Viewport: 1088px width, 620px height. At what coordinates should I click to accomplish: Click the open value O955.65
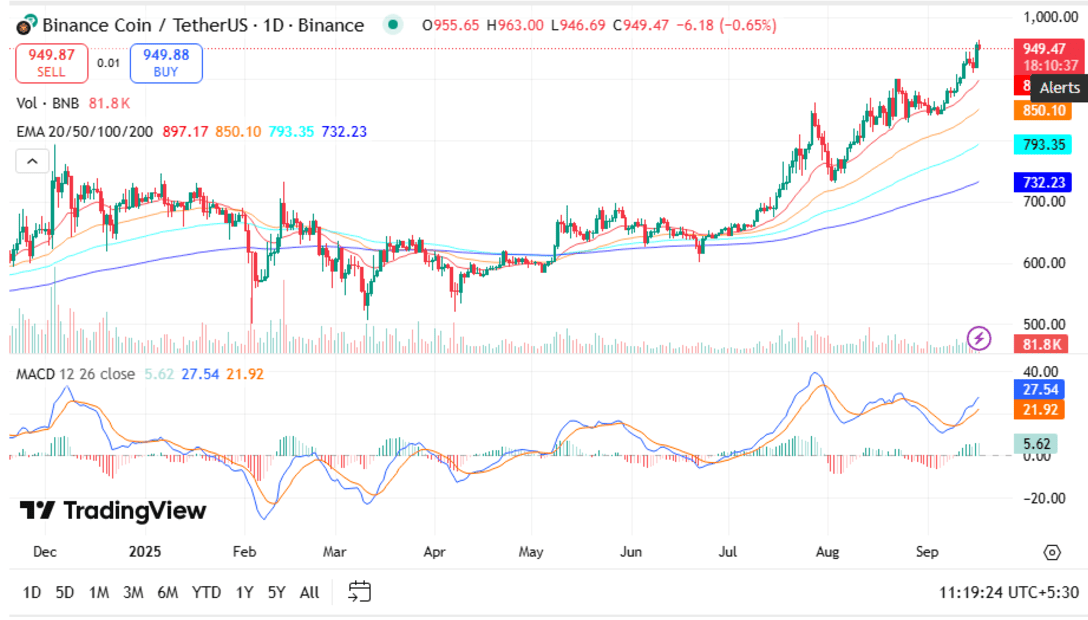[x=450, y=26]
